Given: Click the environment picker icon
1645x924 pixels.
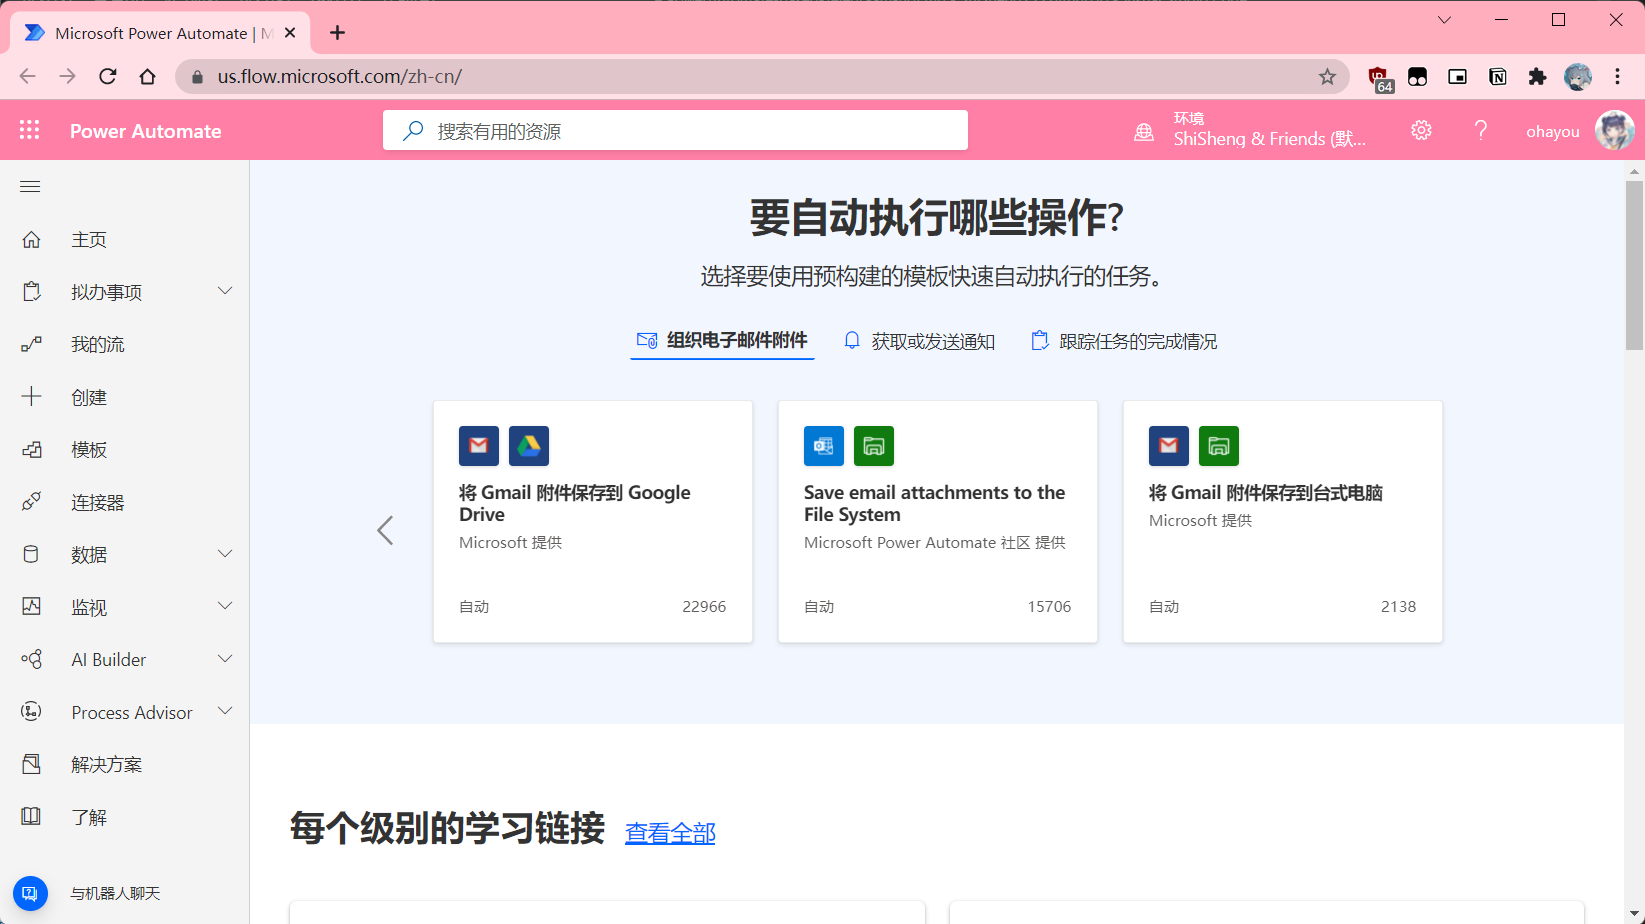Looking at the screenshot, I should (1144, 131).
